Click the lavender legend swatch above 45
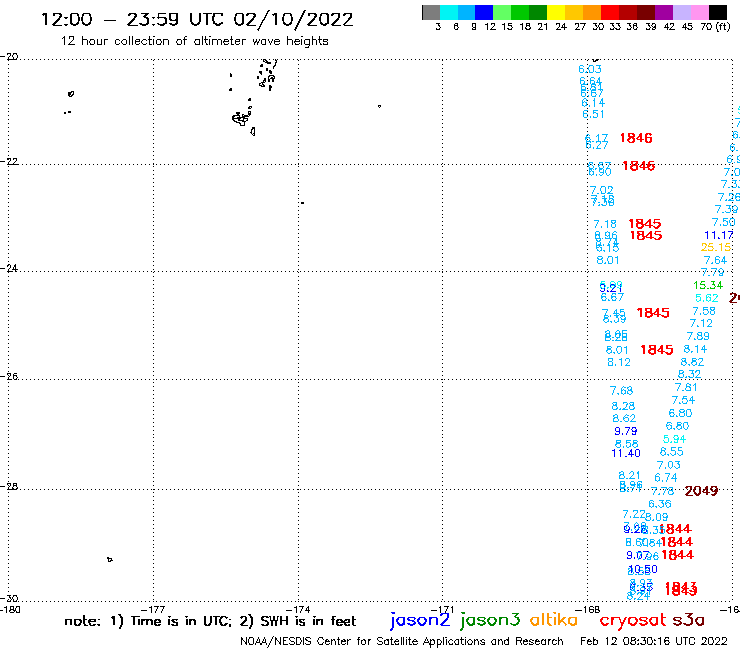The width and height of the screenshot is (740, 650). tap(681, 12)
